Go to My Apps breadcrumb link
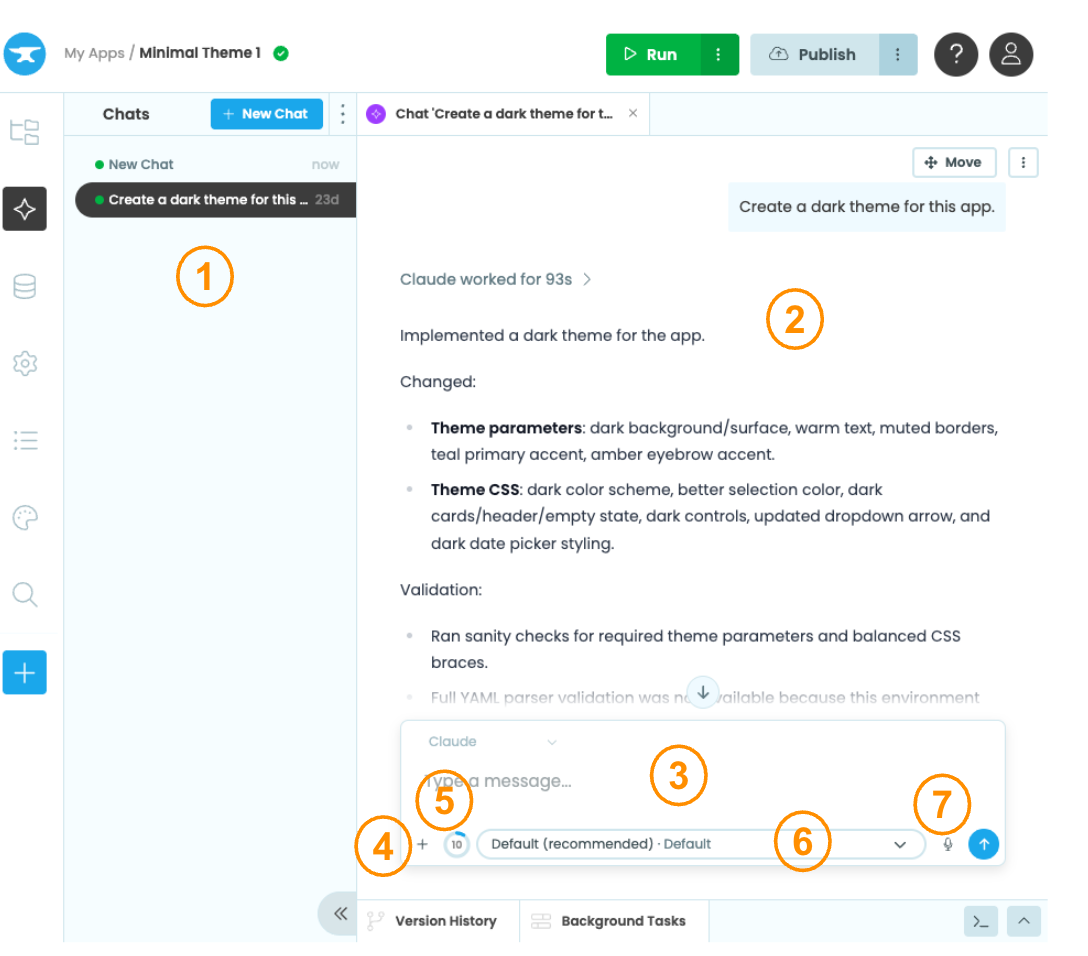The image size is (1088, 956). click(x=94, y=53)
